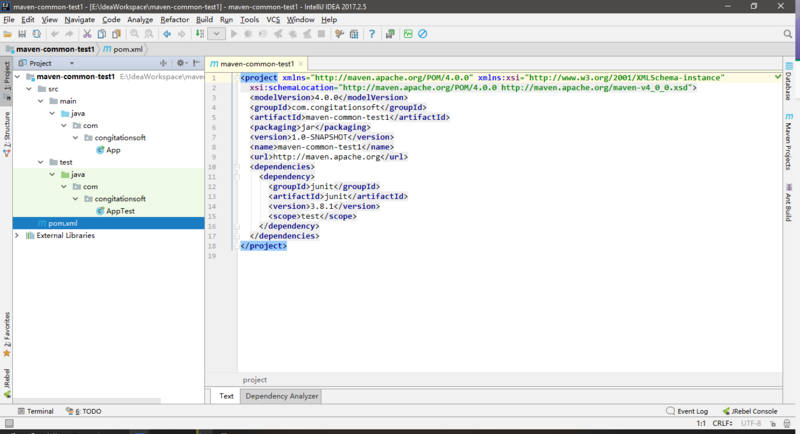
Task: Click the Save All toolbar icon
Action: click(22, 34)
